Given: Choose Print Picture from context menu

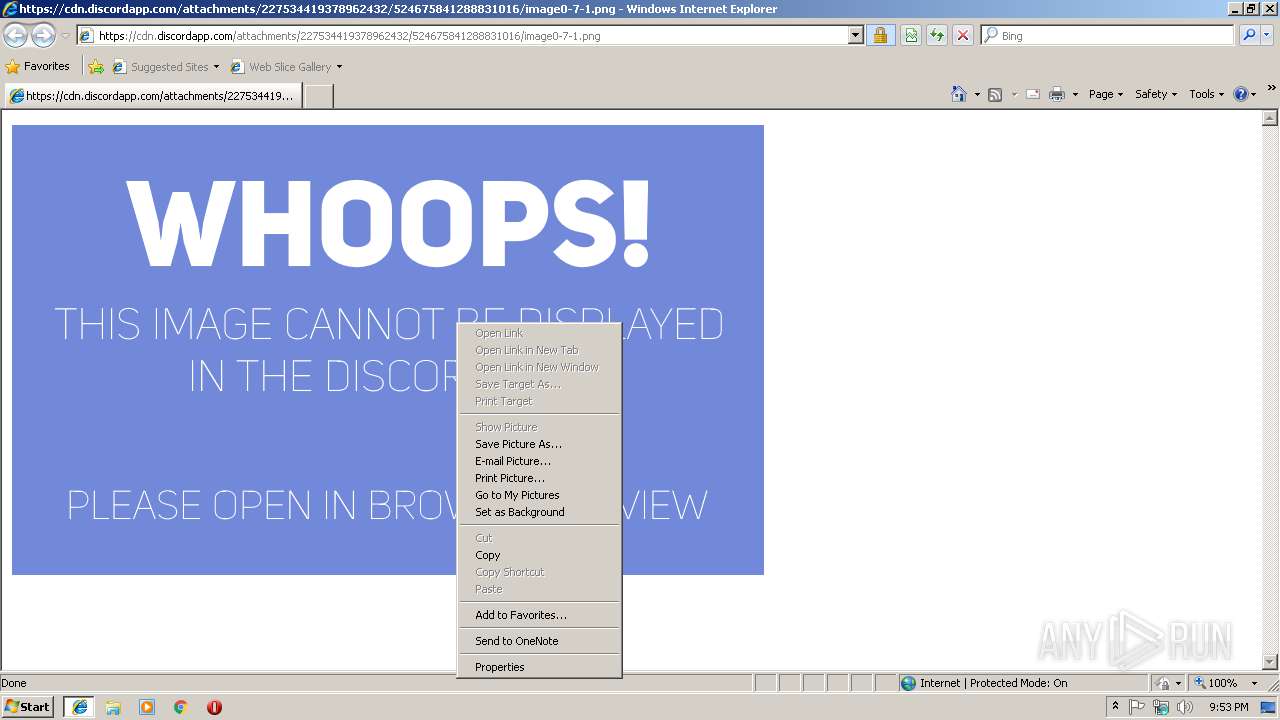Looking at the screenshot, I should (540, 478).
